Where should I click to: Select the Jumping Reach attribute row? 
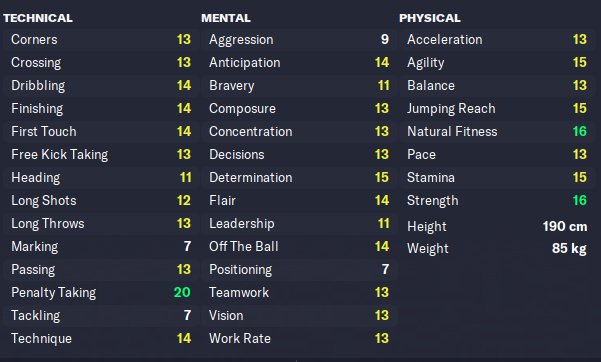497,109
